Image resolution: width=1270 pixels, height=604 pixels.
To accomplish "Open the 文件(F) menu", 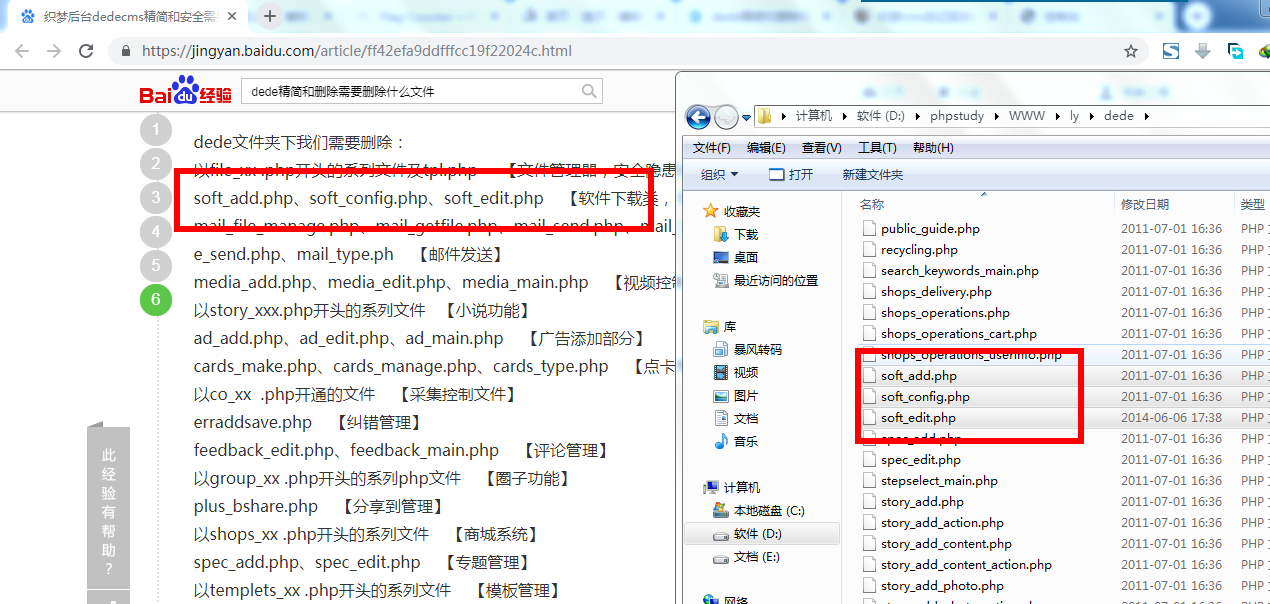I will tap(711, 147).
